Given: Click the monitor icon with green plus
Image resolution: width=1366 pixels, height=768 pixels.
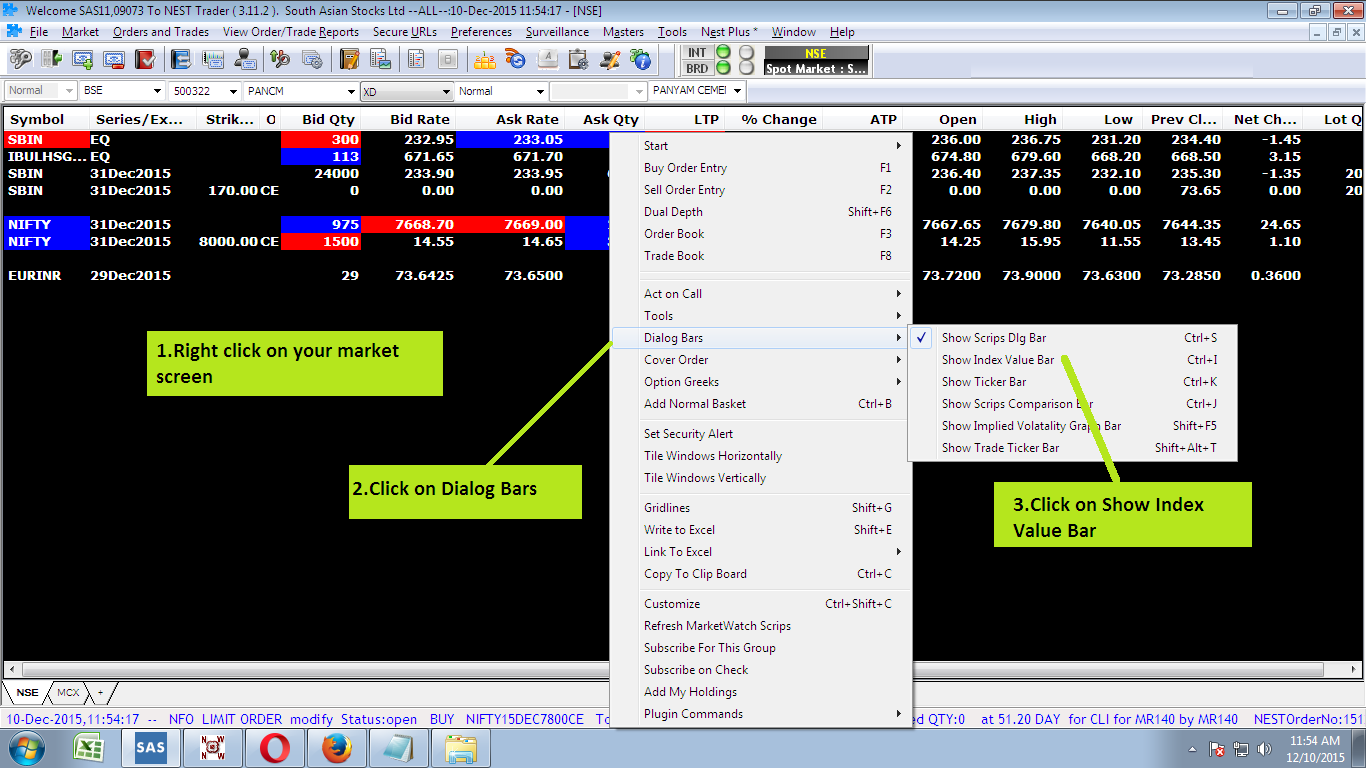Looking at the screenshot, I should point(83,59).
